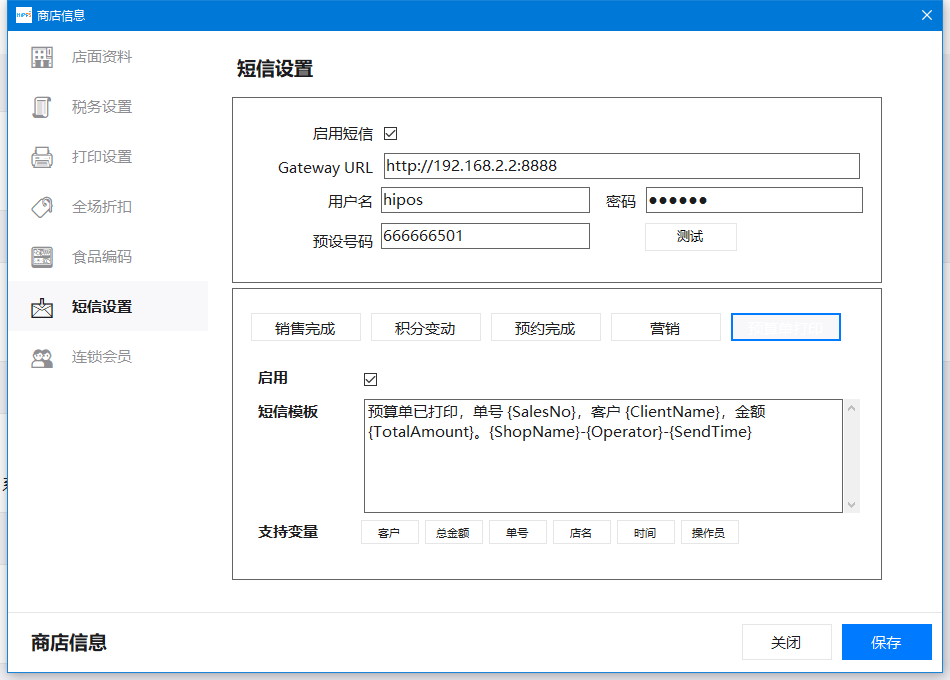Click the store-wide discount tag icon
Viewport: 950px width, 680px height.
tap(42, 207)
